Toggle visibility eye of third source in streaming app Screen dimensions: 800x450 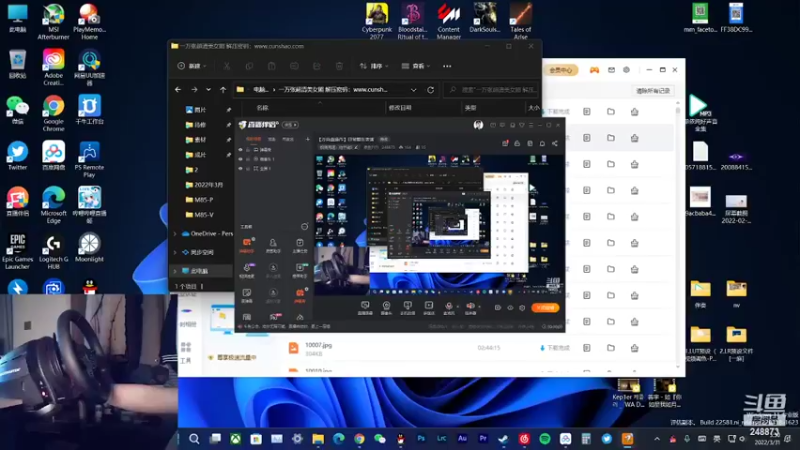coord(240,168)
